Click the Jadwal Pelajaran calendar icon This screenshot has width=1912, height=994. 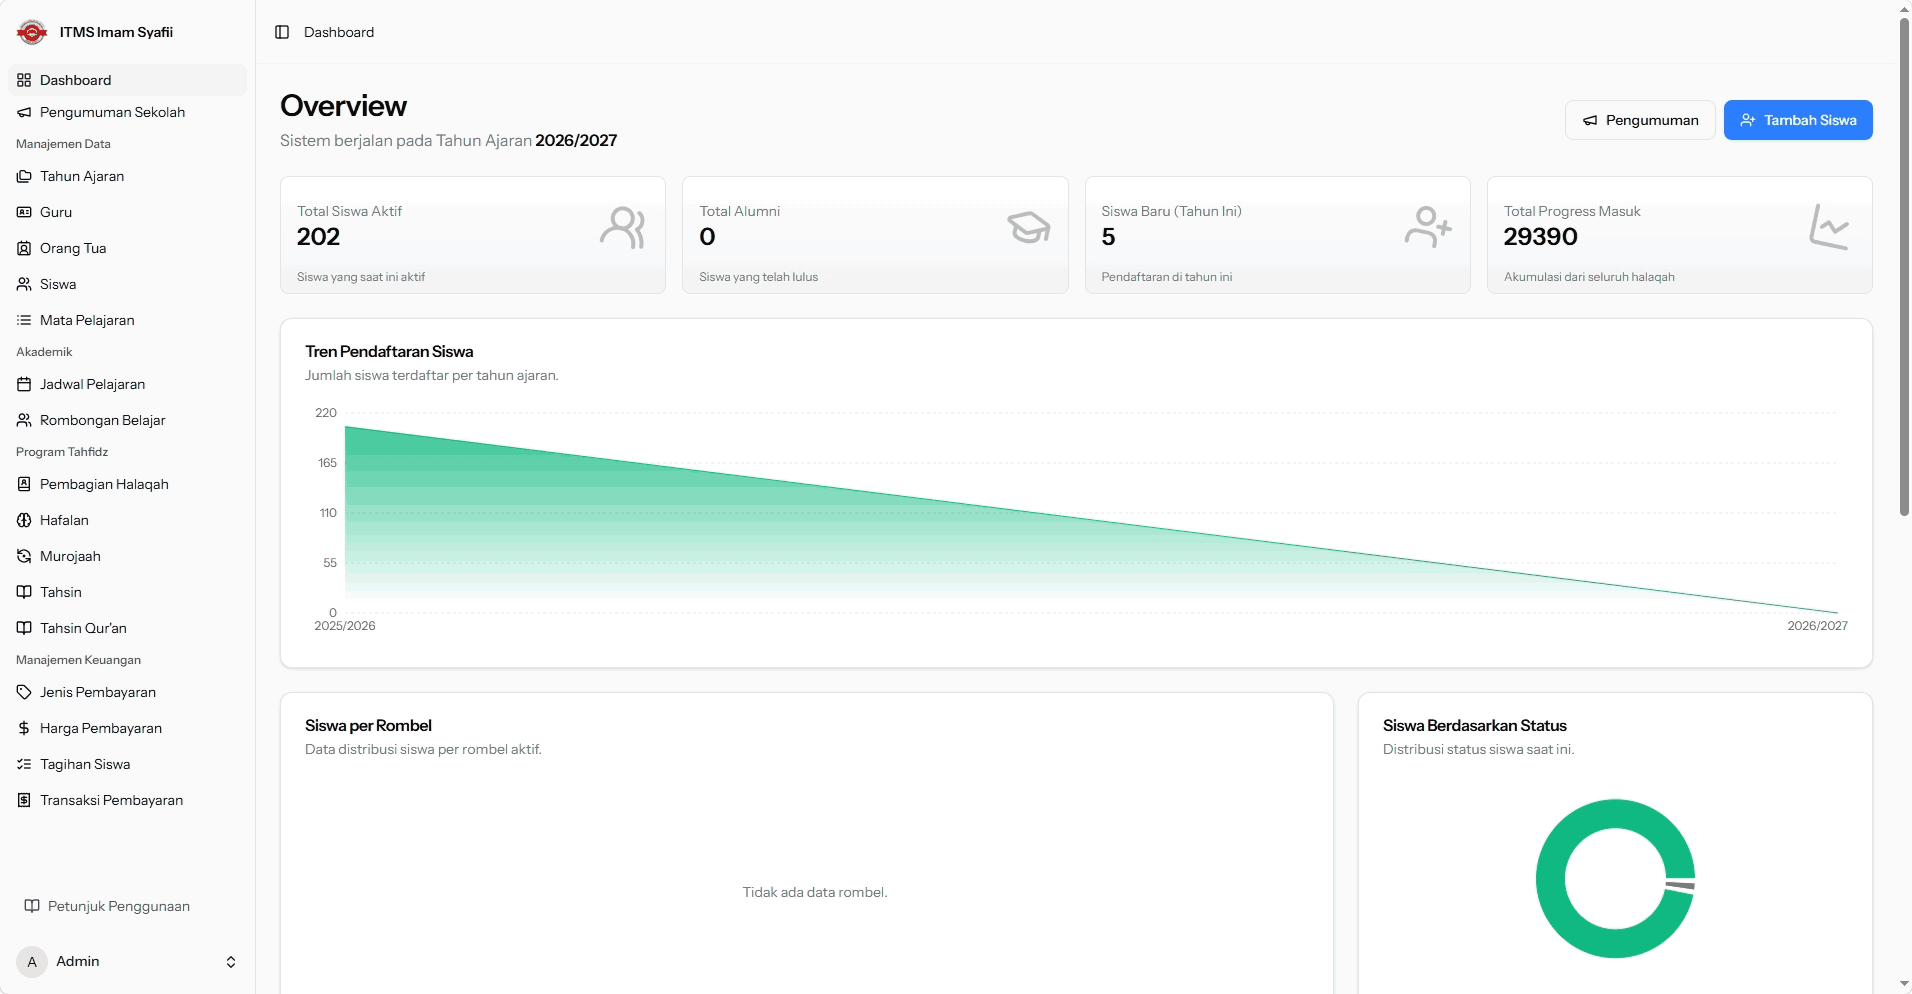(24, 384)
